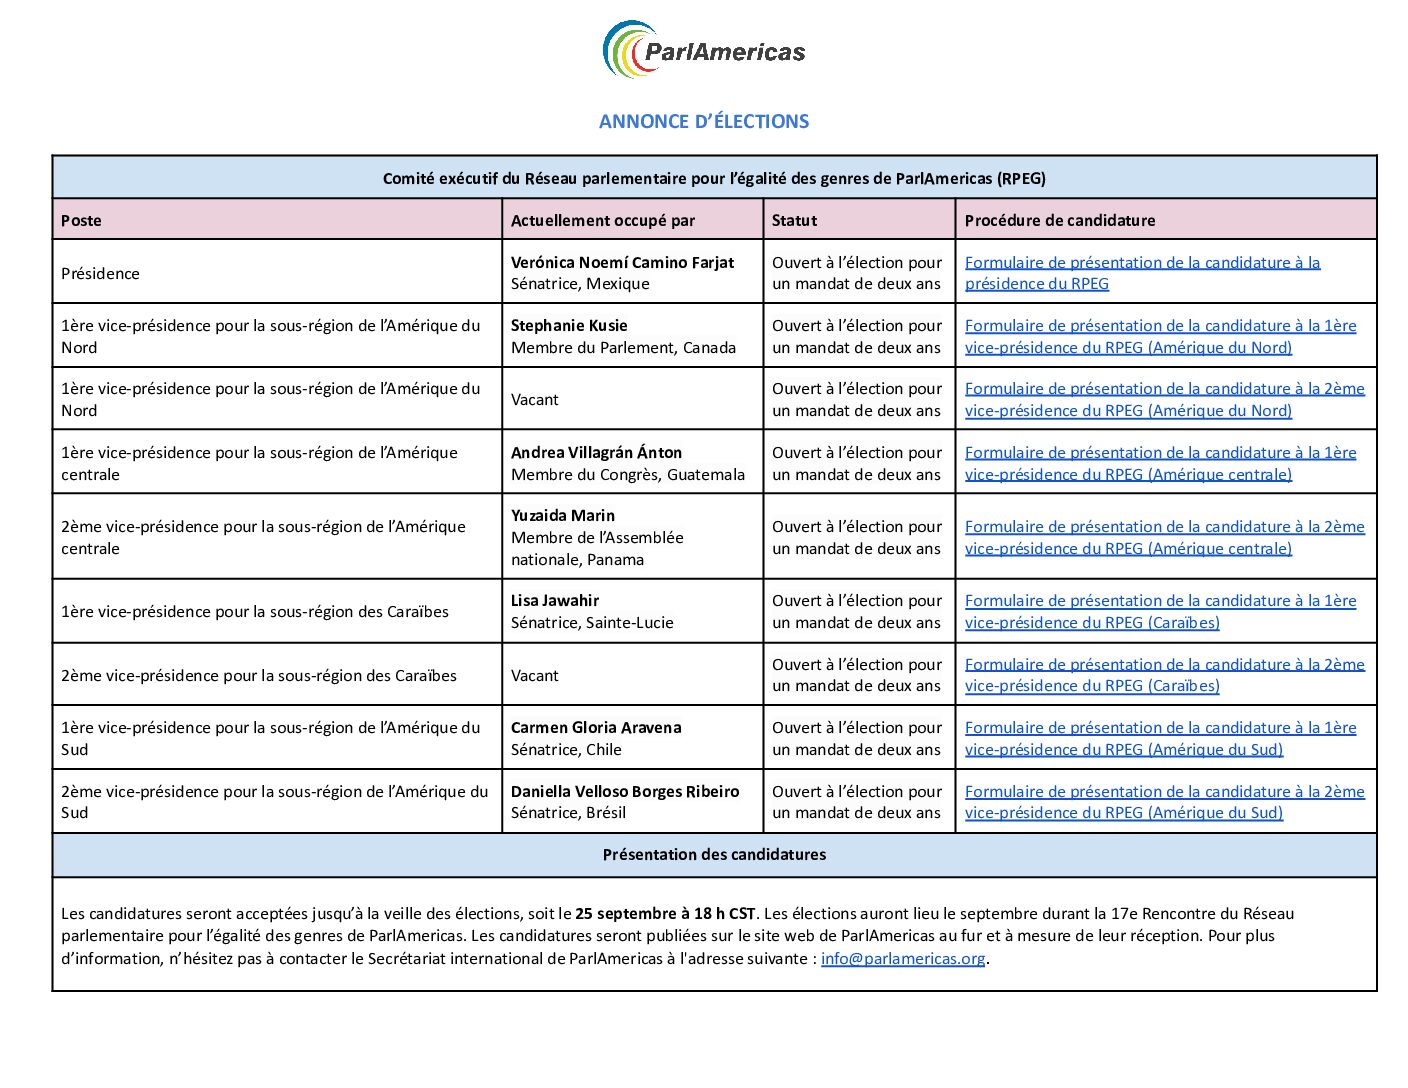
Task: Click the info@parlamericas.org email link
Action: pyautogui.click(x=903, y=958)
